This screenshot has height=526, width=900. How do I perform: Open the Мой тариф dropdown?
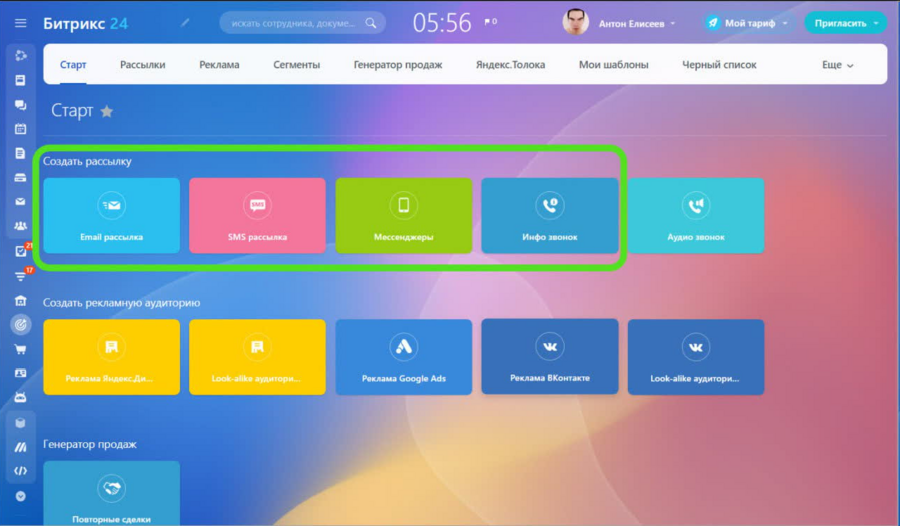click(x=748, y=23)
